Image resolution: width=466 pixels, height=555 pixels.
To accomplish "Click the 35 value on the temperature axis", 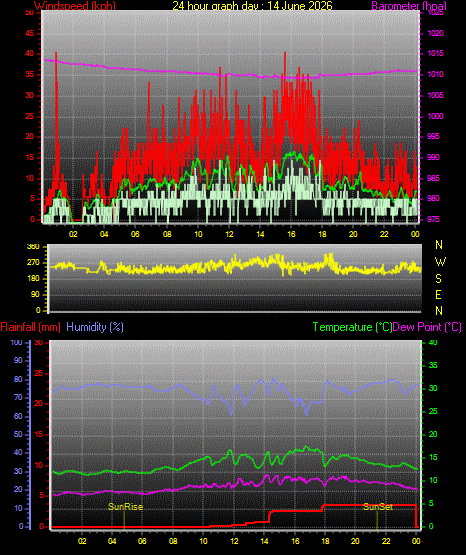I will point(433,365).
